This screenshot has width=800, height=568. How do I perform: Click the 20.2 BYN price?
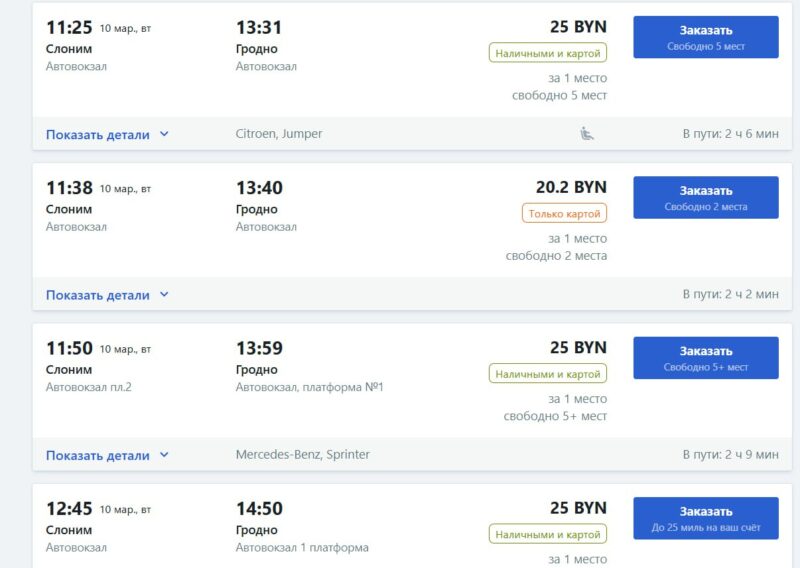(571, 187)
